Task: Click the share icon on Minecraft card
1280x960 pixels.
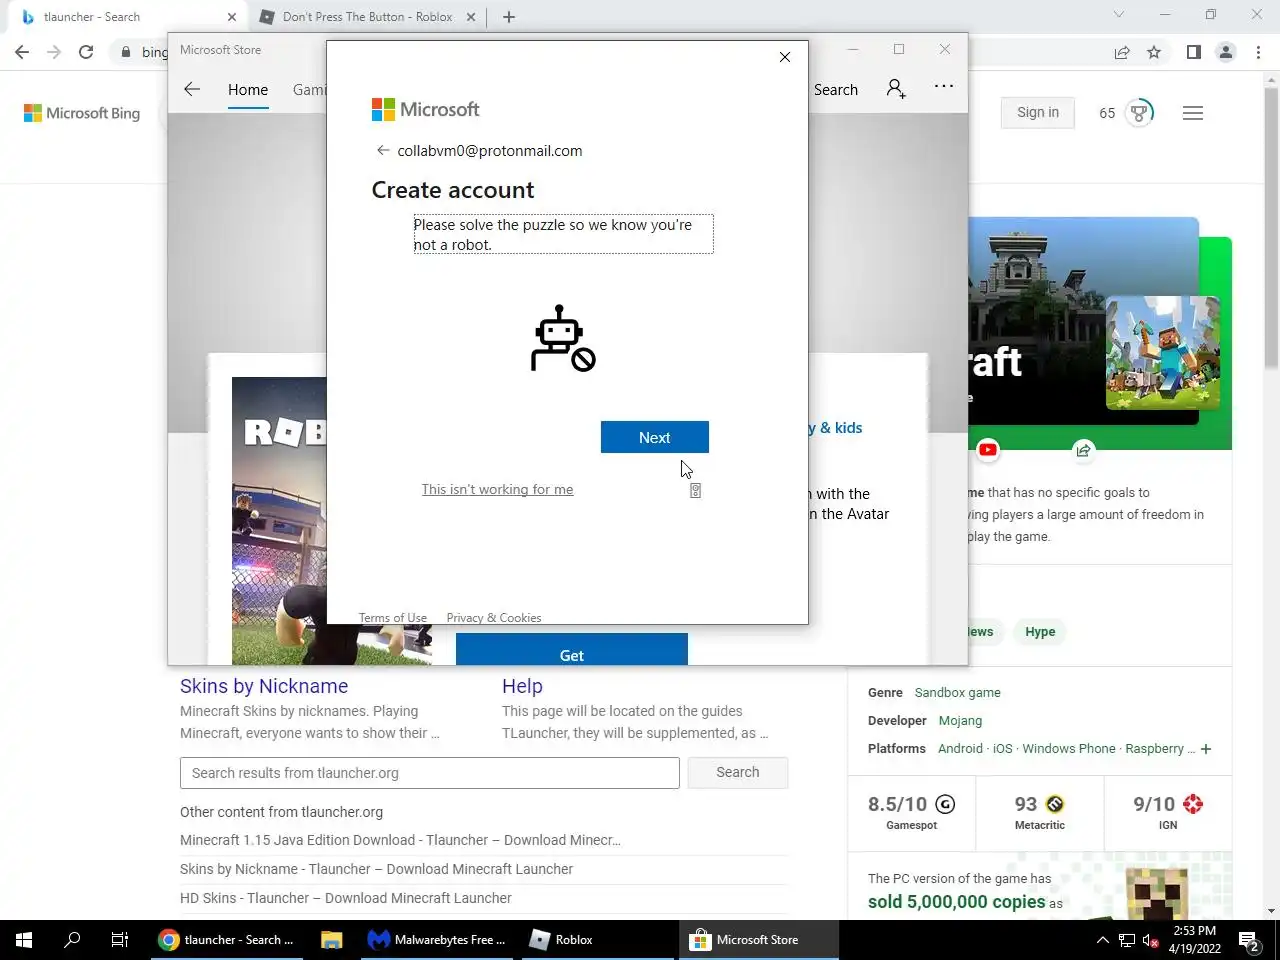Action: click(x=1083, y=450)
